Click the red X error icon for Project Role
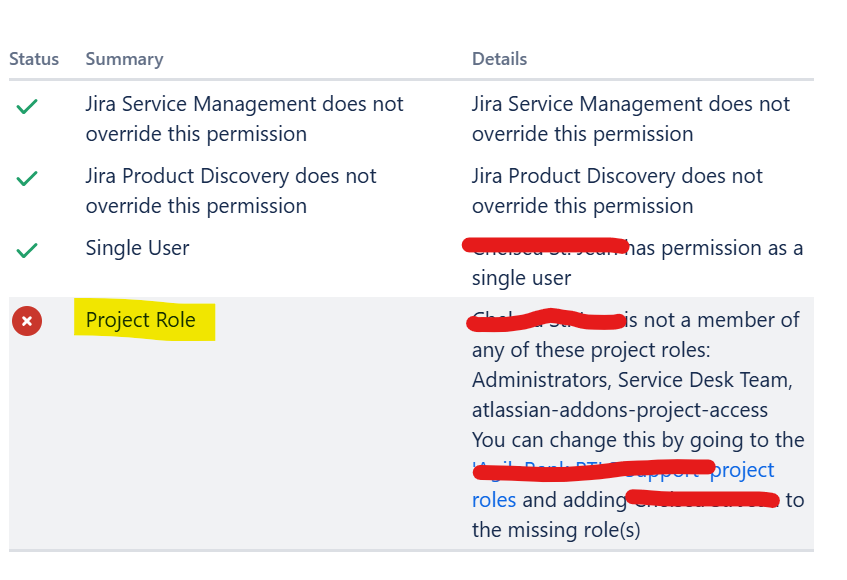This screenshot has width=847, height=580. tap(27, 321)
